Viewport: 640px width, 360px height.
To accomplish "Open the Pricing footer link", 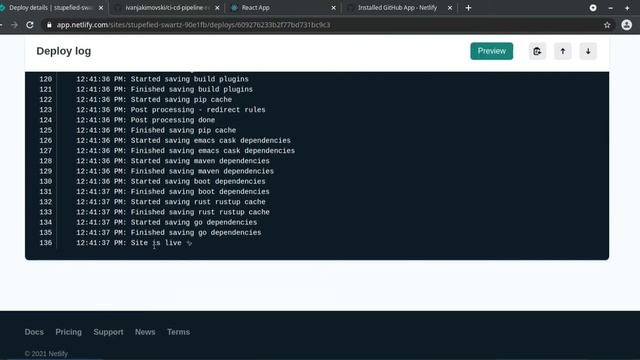I will pyautogui.click(x=69, y=332).
